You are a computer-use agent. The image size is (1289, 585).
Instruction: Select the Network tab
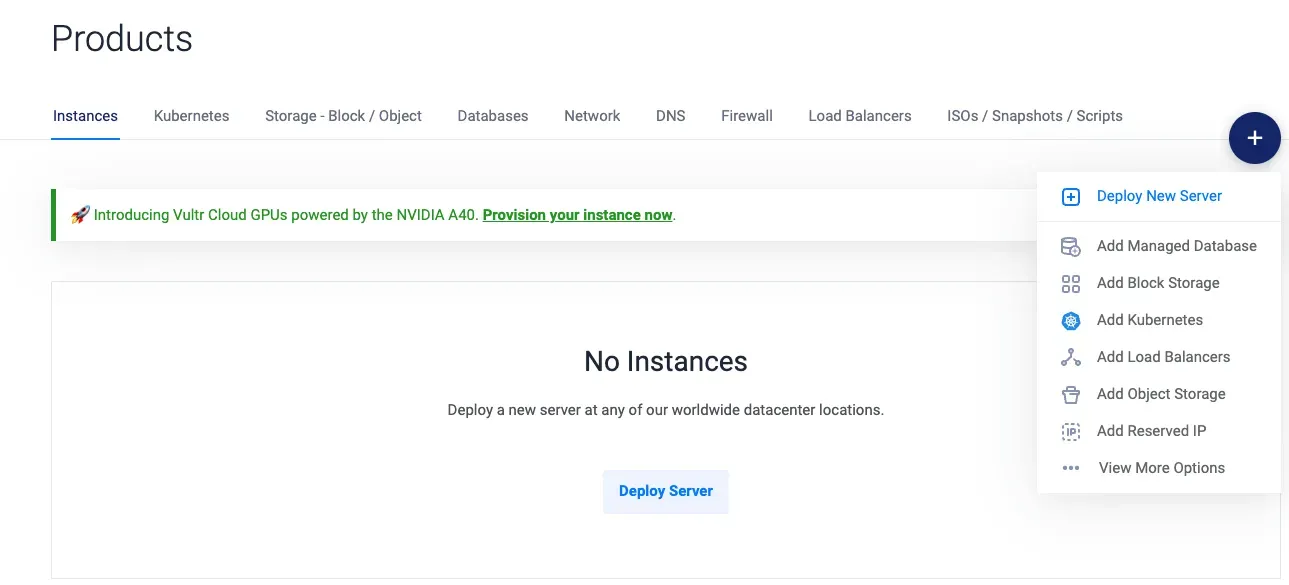[x=591, y=115]
